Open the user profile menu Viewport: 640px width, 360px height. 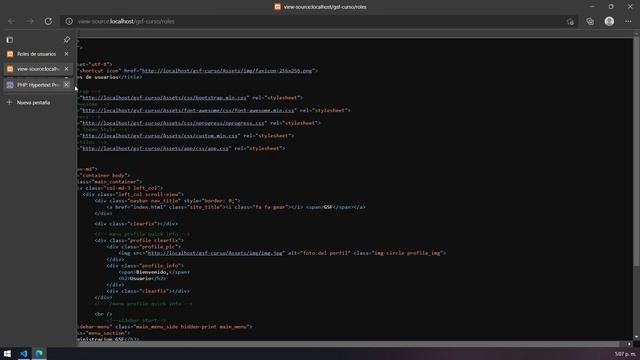tap(609, 21)
